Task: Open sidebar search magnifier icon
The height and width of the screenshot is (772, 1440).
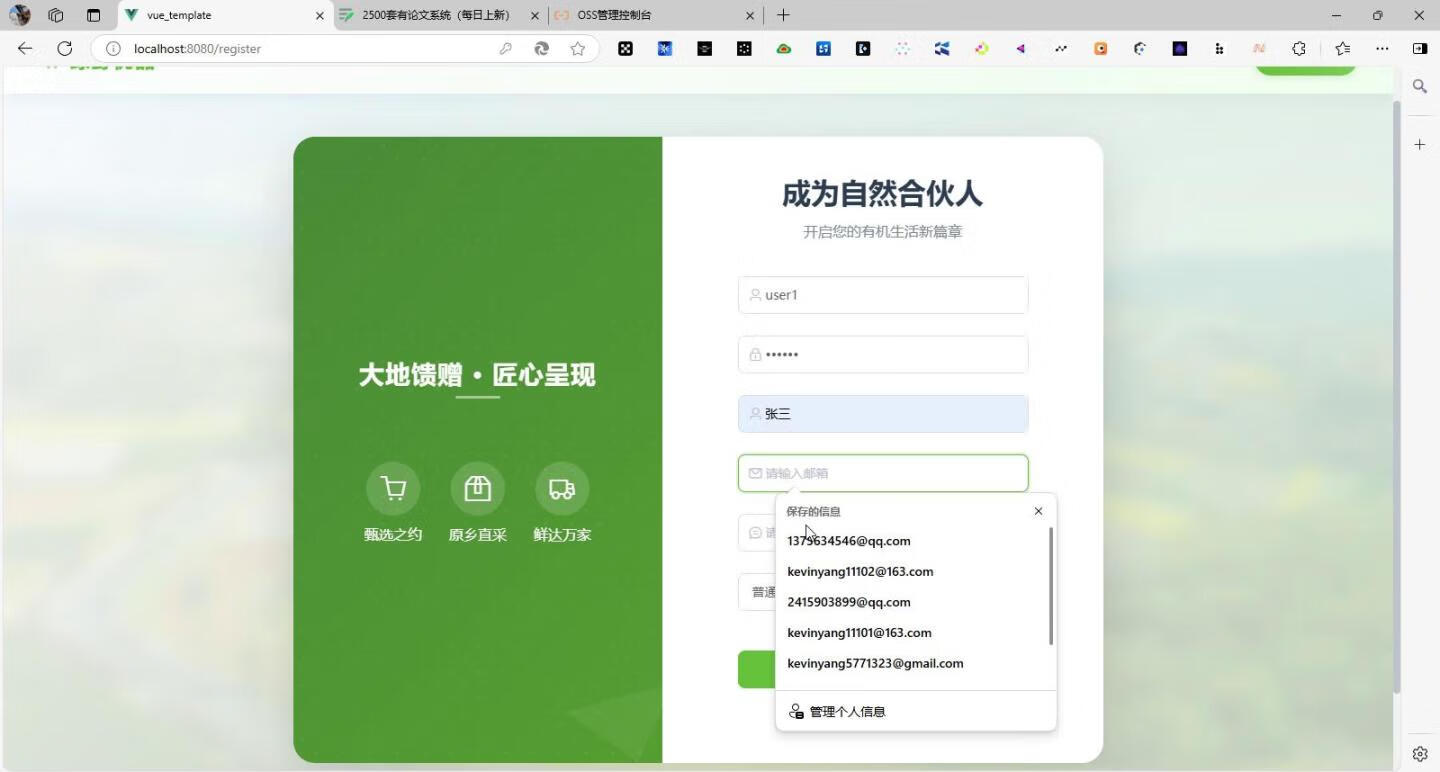Action: (x=1420, y=87)
